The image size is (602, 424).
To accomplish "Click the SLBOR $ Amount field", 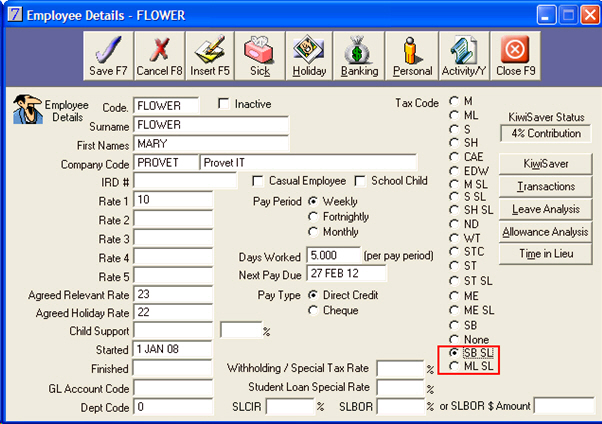I will tap(564, 406).
